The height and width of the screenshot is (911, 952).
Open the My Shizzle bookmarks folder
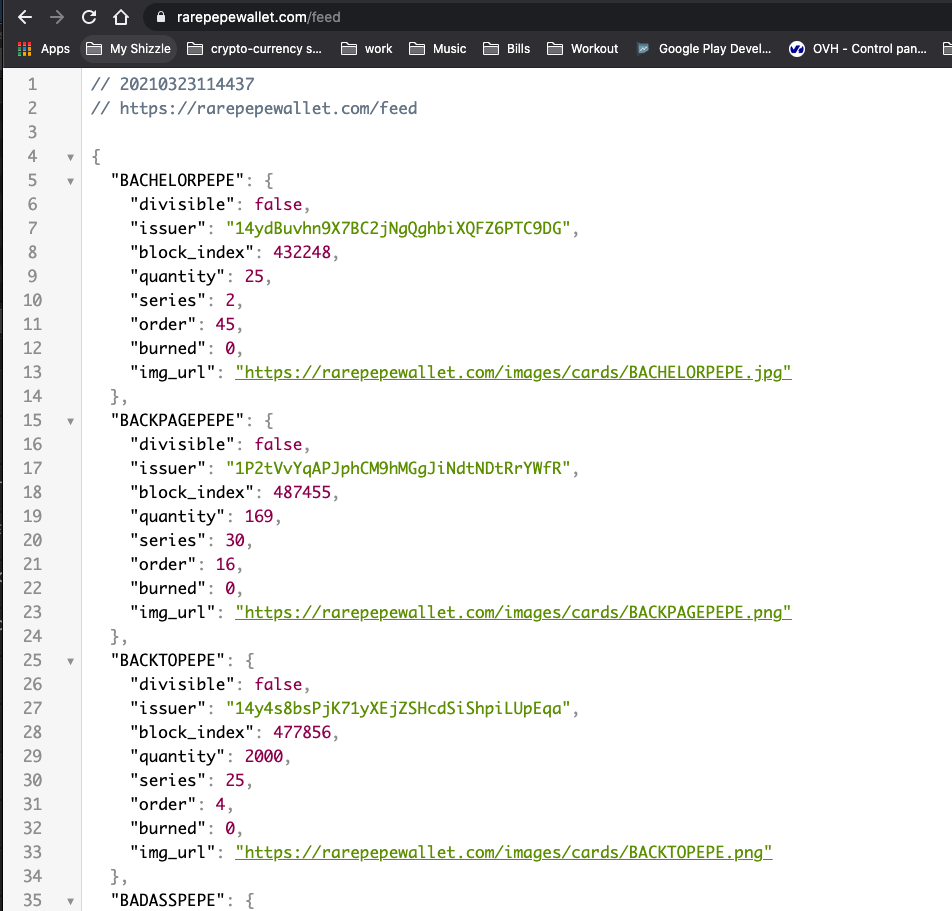pyautogui.click(x=128, y=49)
